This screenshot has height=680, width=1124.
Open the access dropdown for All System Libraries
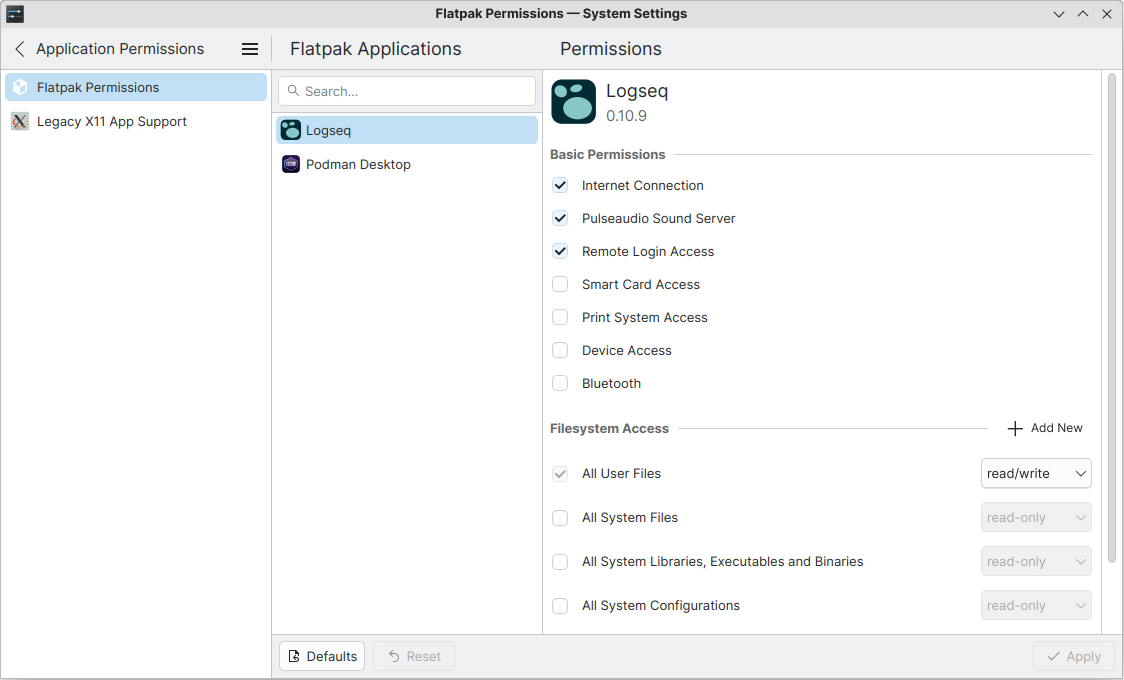1036,562
